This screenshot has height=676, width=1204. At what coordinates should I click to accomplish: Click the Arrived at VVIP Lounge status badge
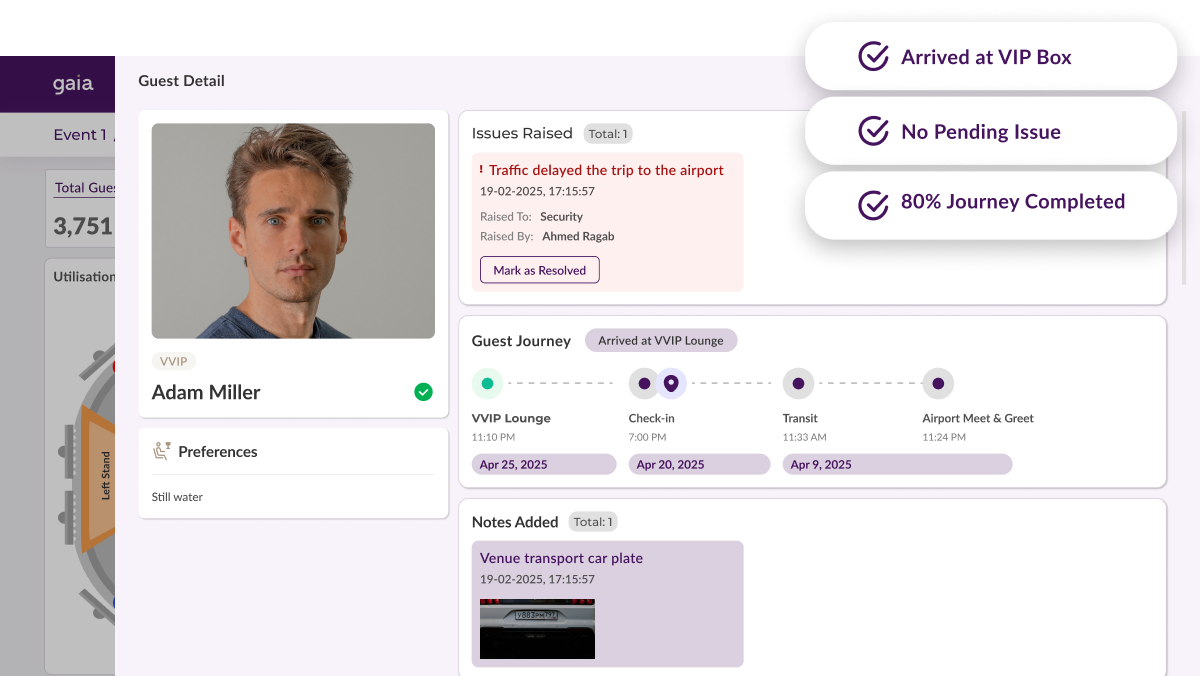[660, 340]
